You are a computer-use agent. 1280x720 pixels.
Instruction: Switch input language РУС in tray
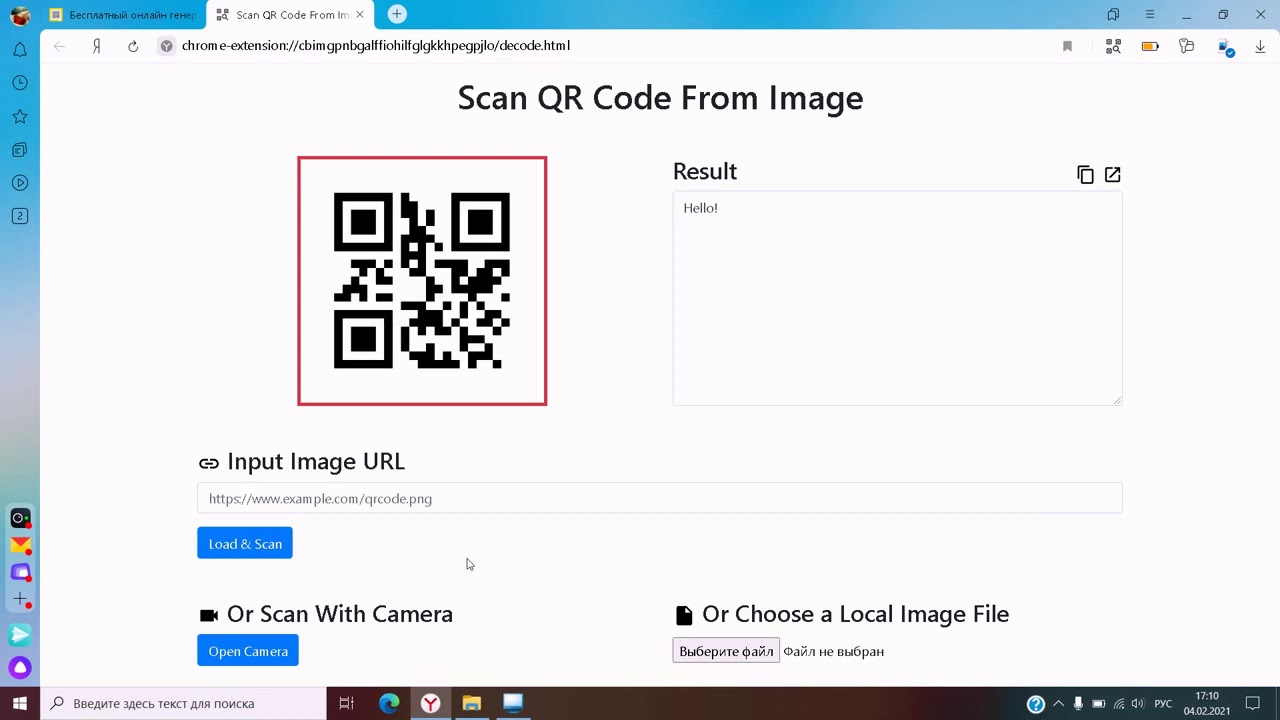[x=1163, y=704]
